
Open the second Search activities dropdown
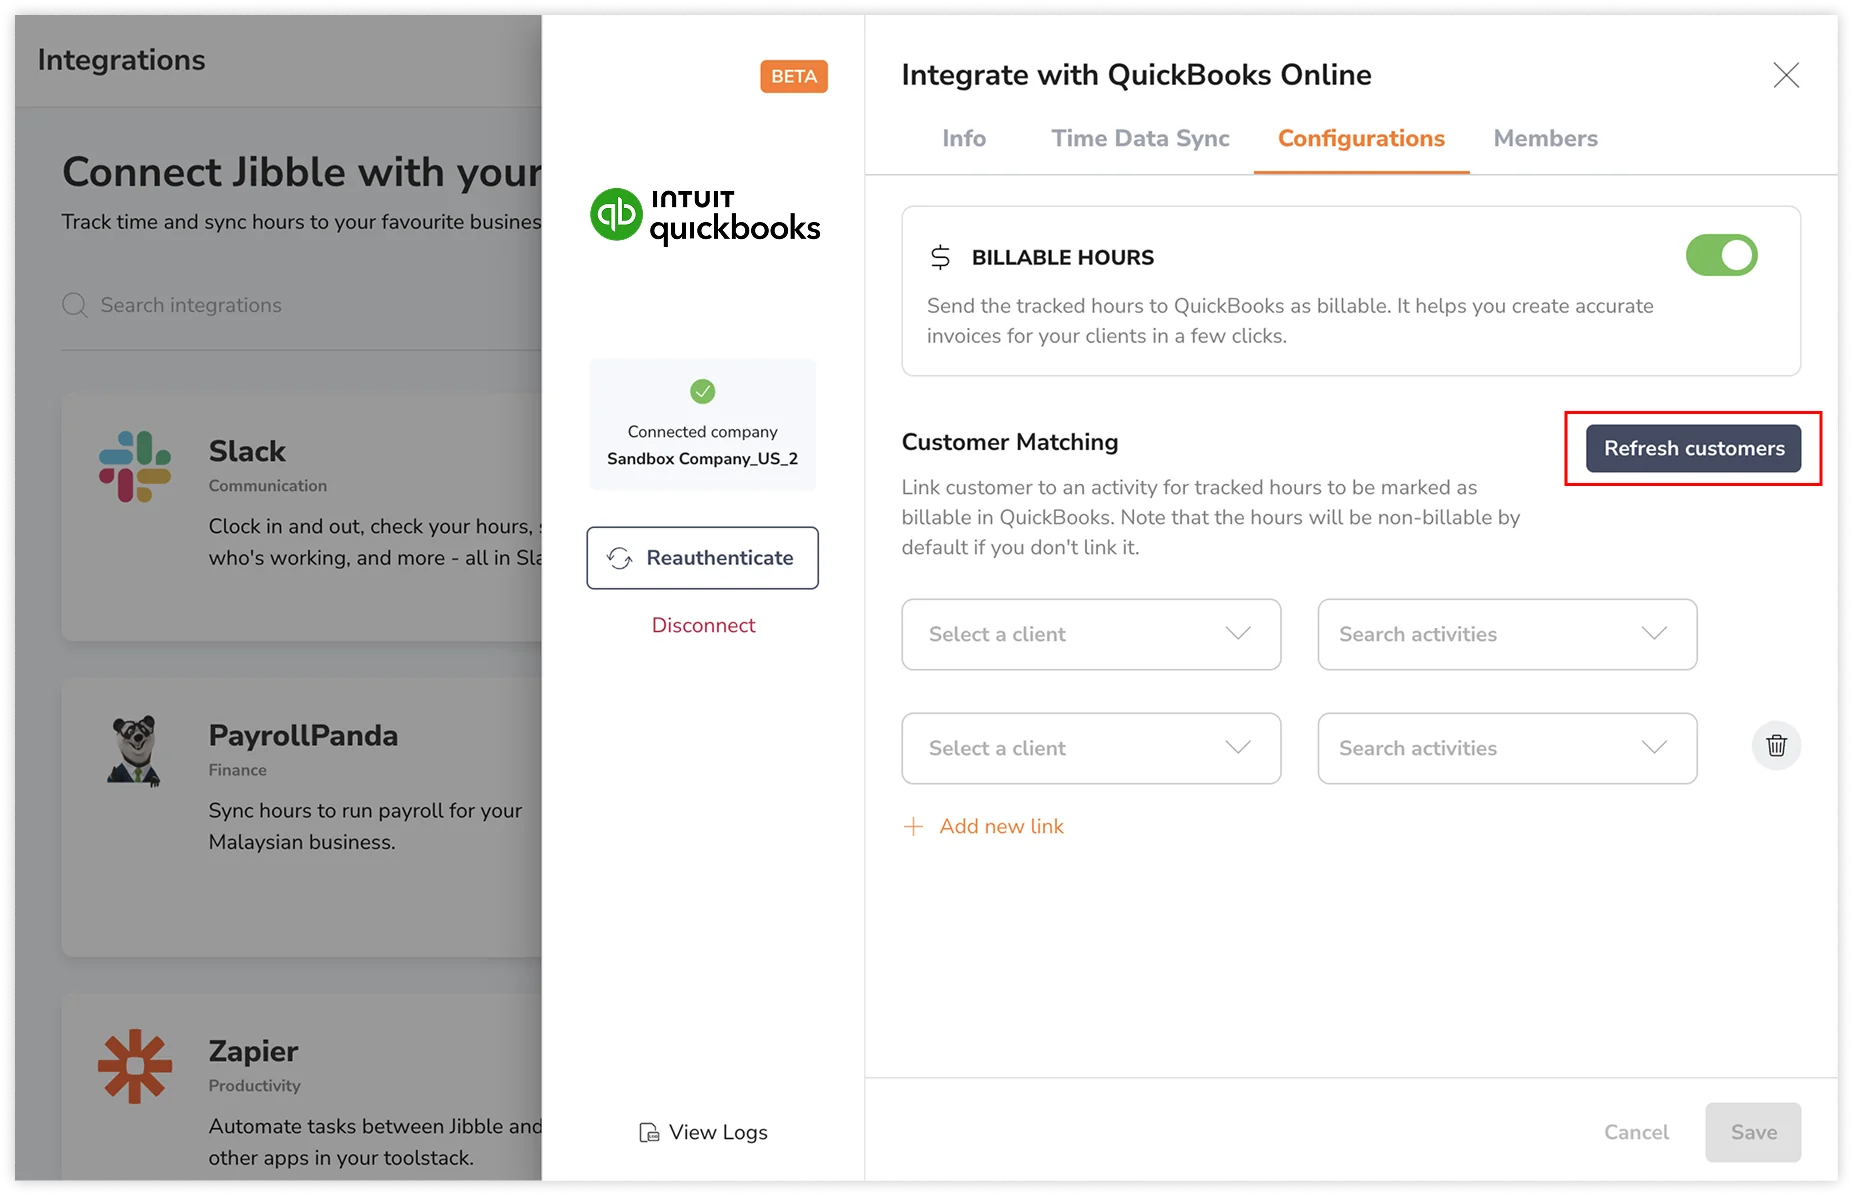(x=1507, y=748)
